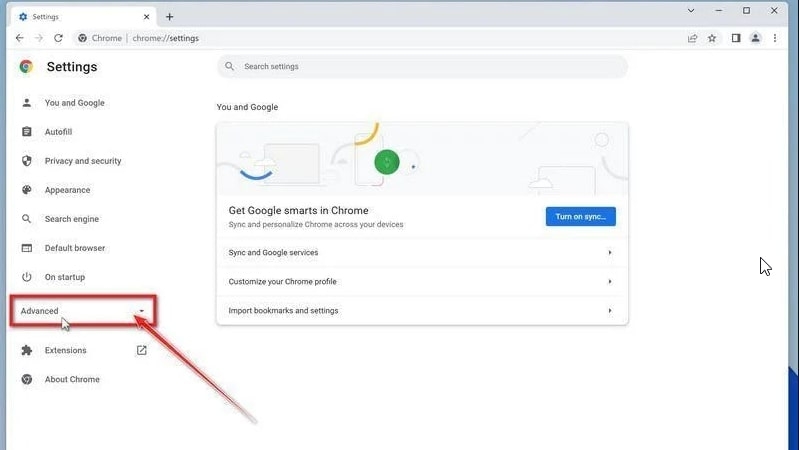Viewport: 799px width, 450px height.
Task: Click the About Chrome logo icon
Action: (26, 380)
